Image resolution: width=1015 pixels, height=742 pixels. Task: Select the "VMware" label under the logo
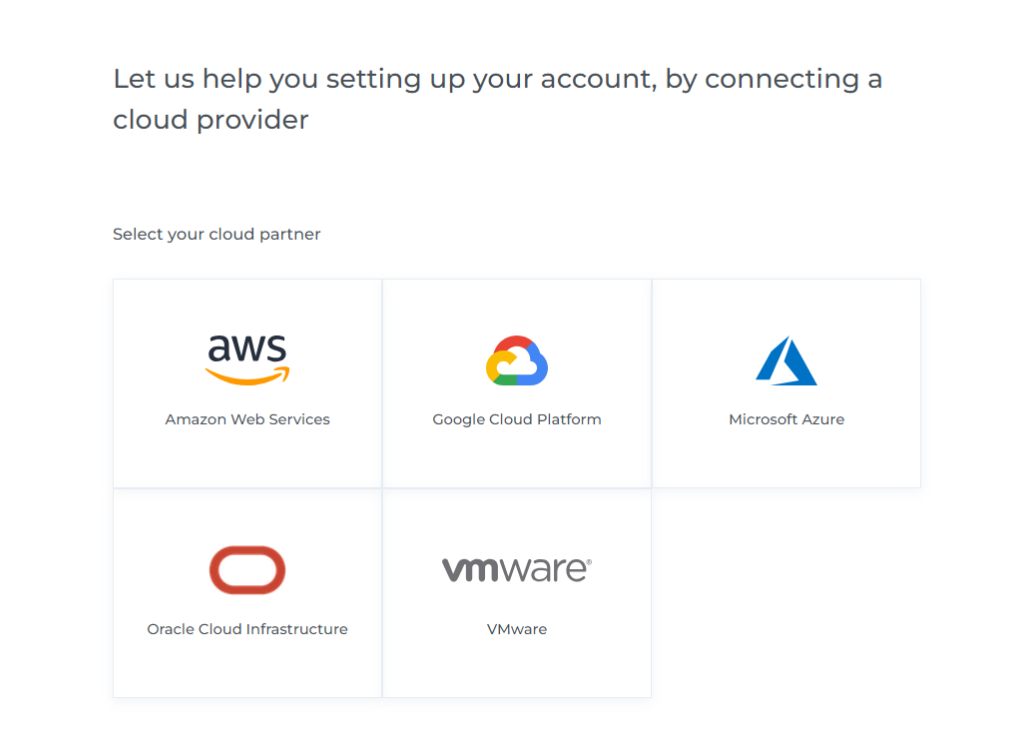(517, 629)
